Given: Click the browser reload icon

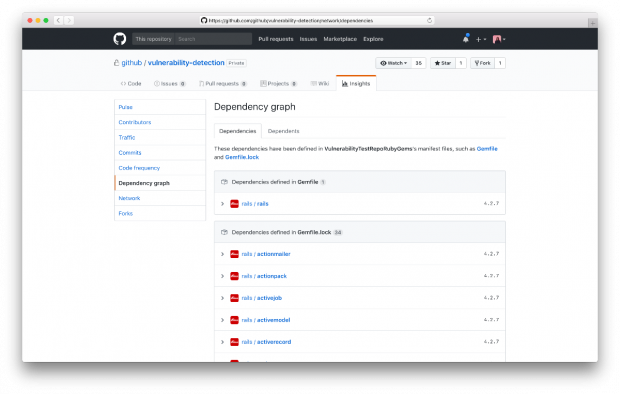Looking at the screenshot, I should (429, 20).
